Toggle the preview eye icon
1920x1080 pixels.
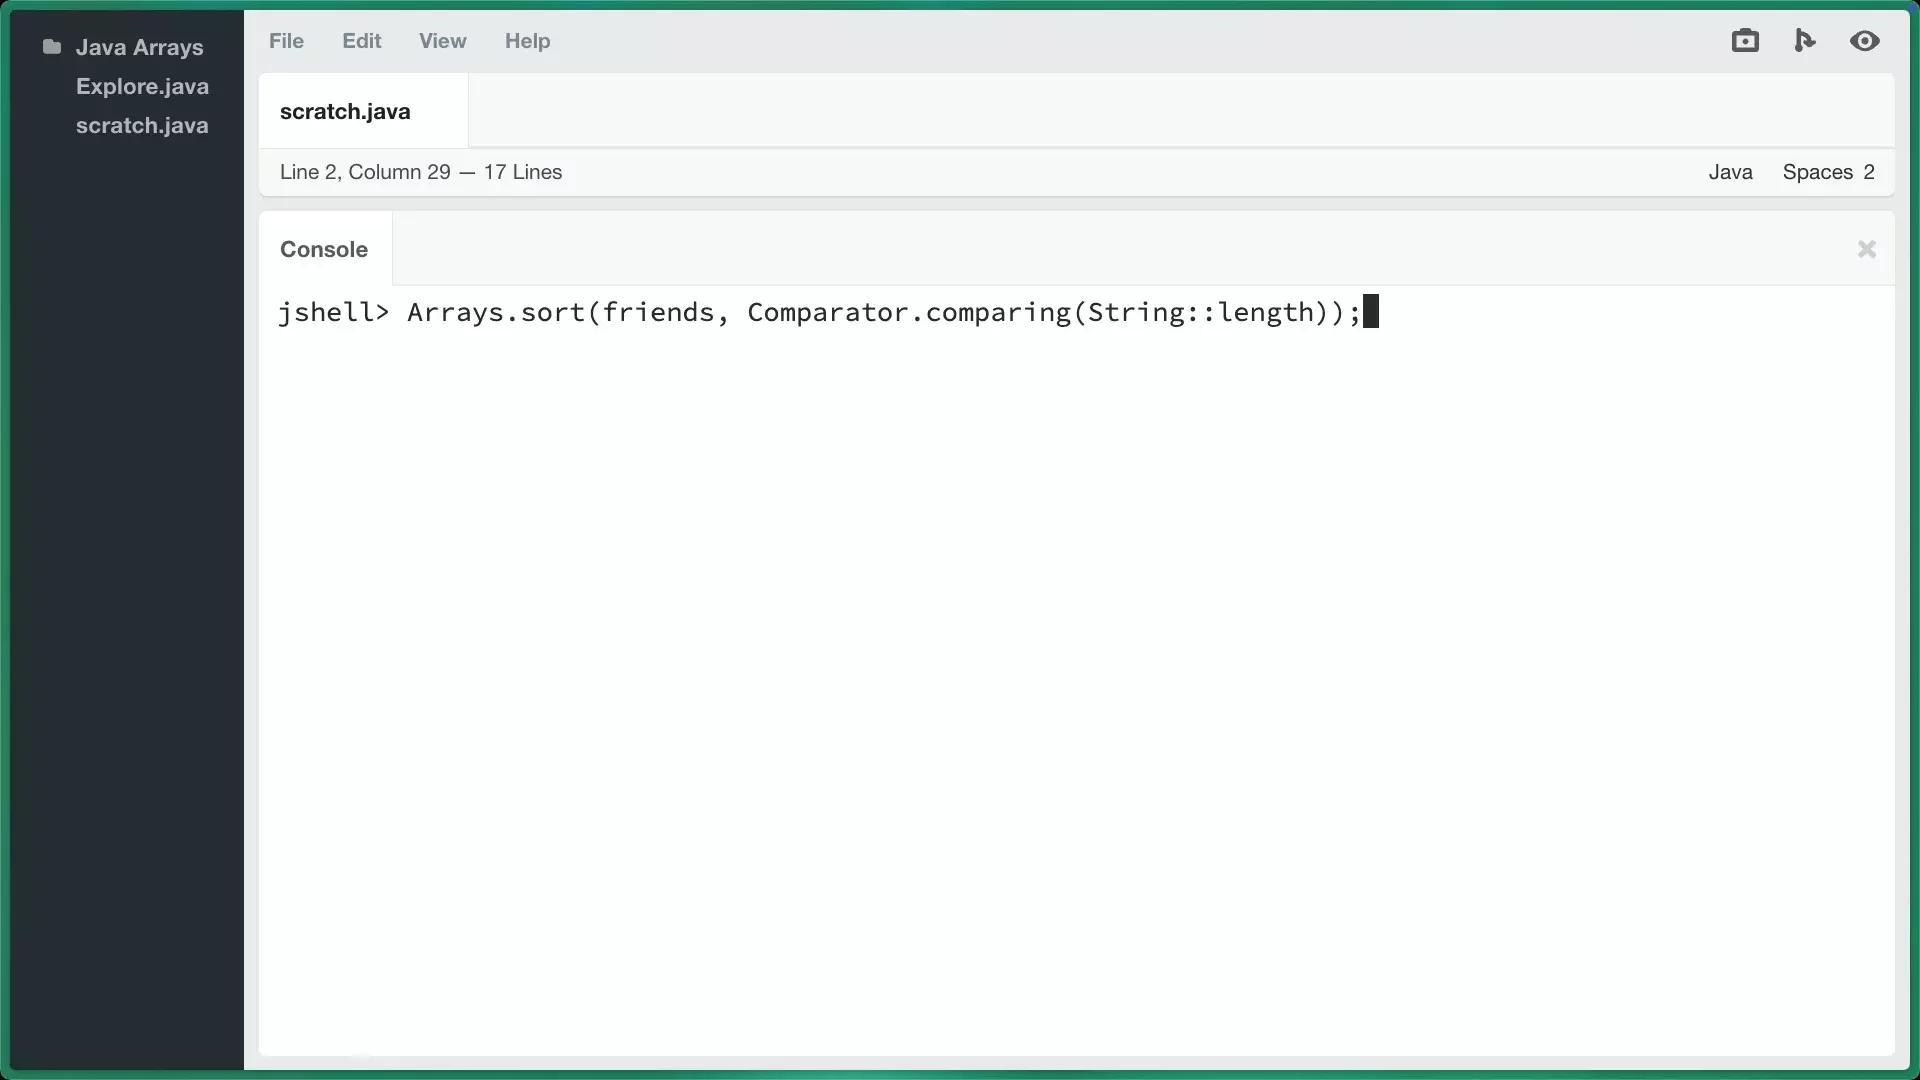point(1865,40)
